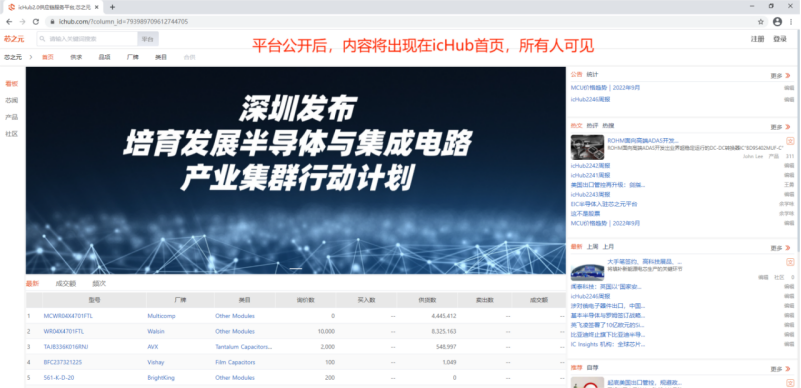Click the 登录 login link
This screenshot has height=388, width=801.
[780, 39]
